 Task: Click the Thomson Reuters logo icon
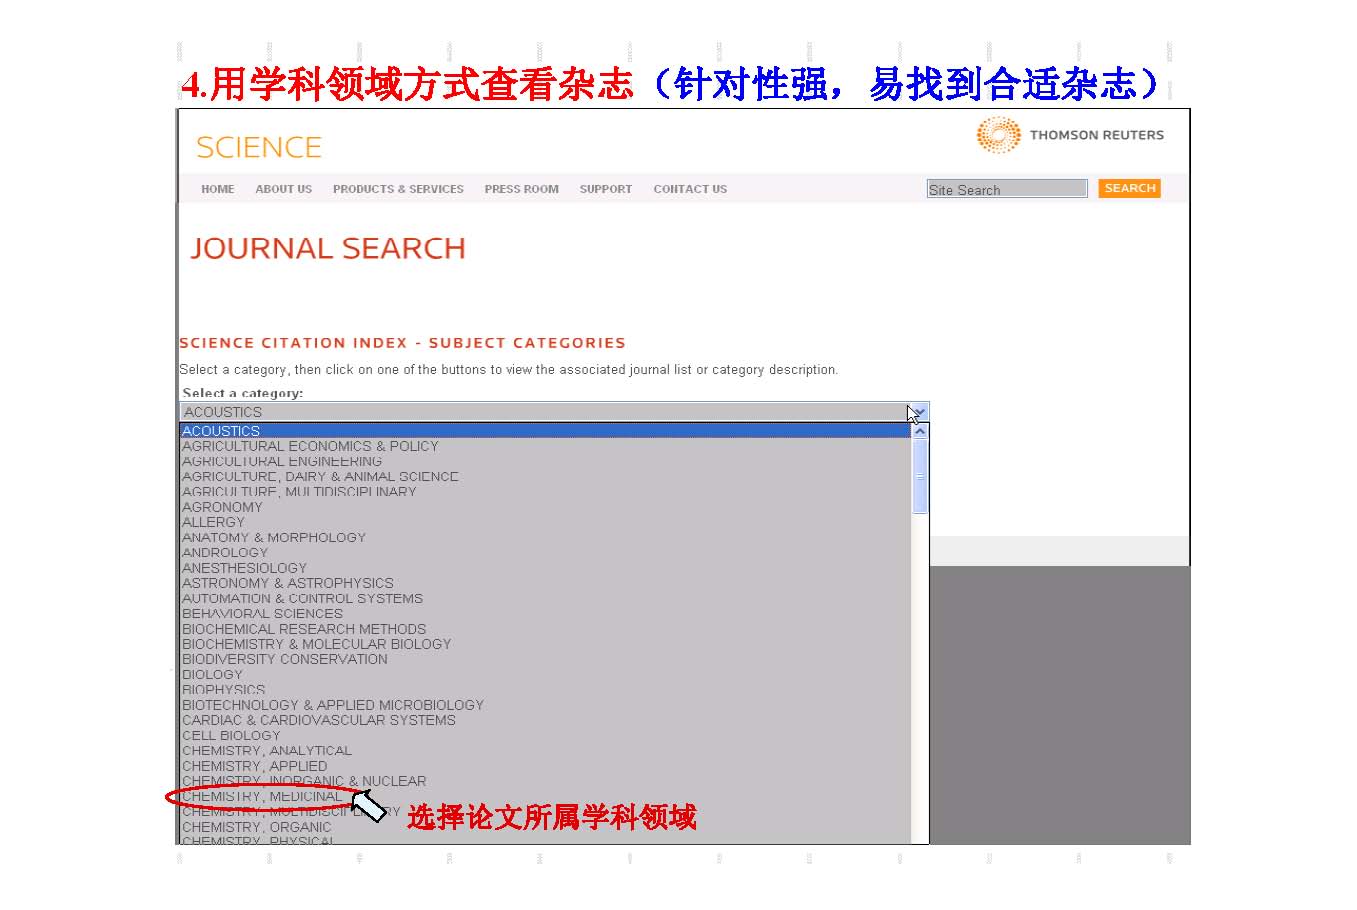997,135
